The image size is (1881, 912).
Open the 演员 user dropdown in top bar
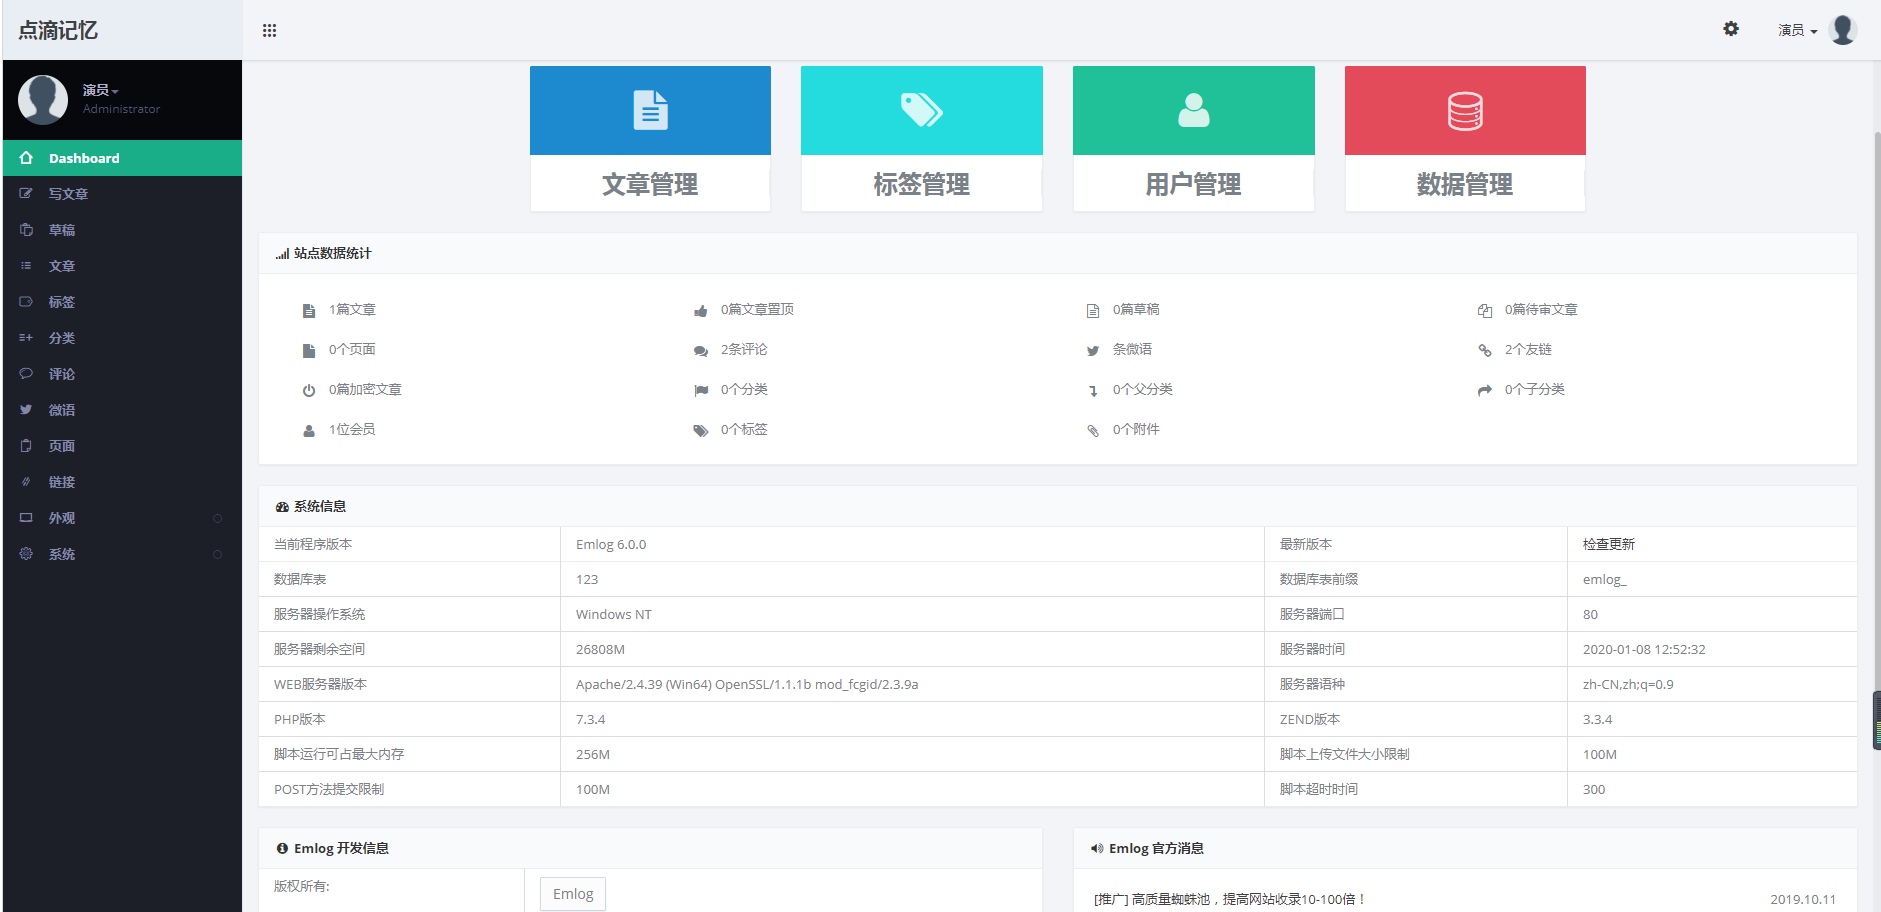(1797, 30)
